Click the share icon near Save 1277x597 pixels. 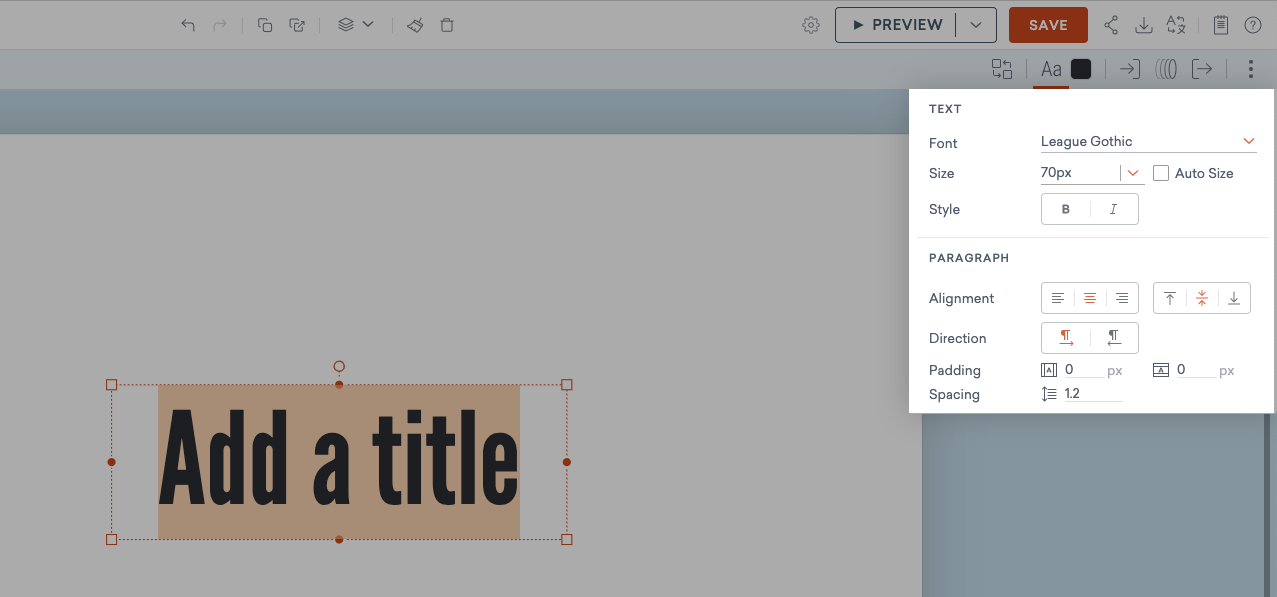[1110, 24]
